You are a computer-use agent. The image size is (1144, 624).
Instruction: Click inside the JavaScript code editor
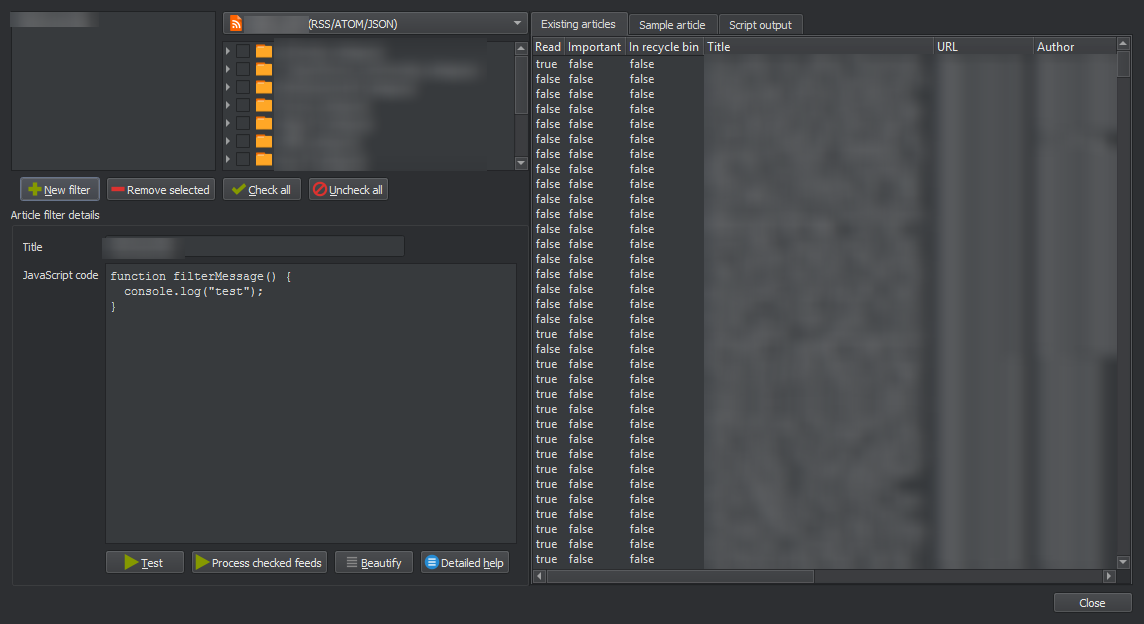point(311,404)
